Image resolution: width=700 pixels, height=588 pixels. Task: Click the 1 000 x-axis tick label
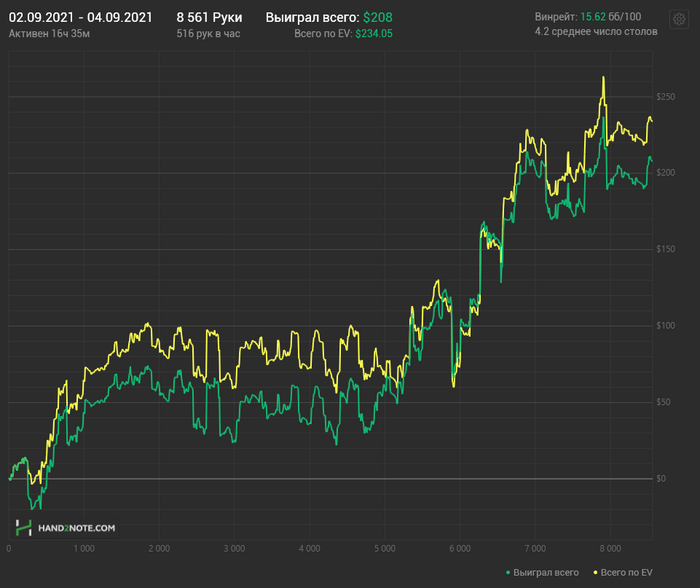click(83, 549)
